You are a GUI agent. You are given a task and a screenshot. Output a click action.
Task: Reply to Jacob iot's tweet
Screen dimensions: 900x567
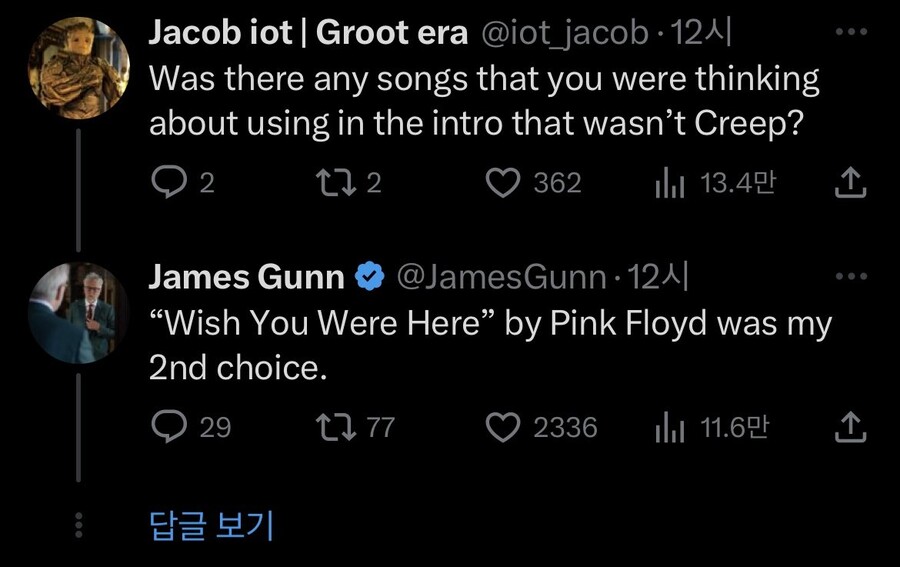[165, 182]
